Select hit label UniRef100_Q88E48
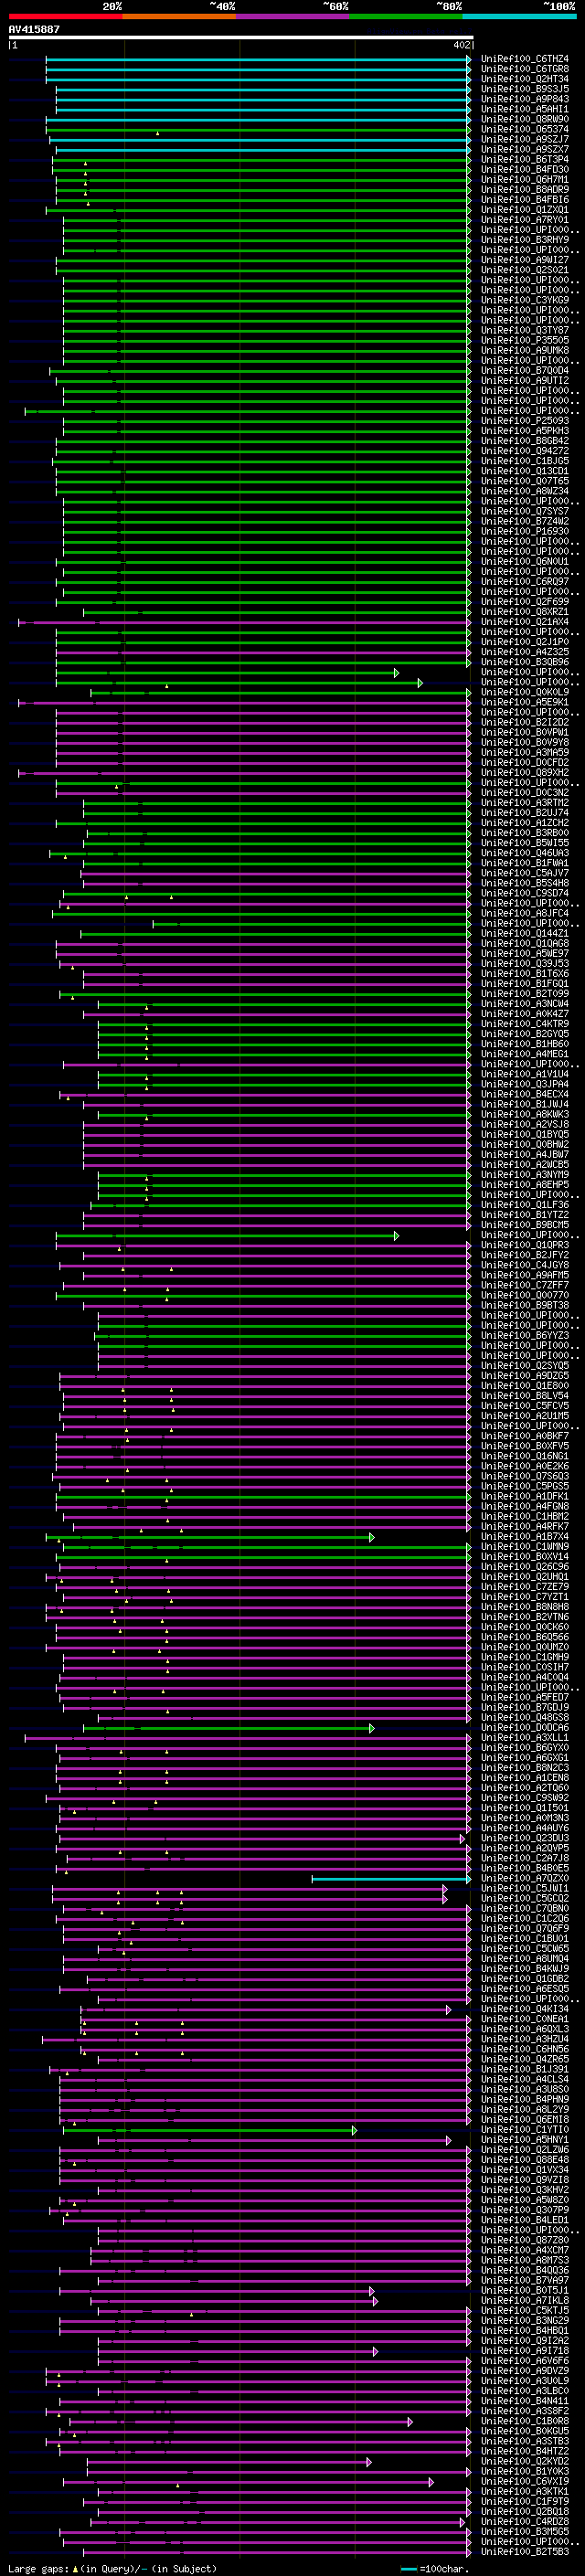Viewport: 585px width, 2576px height. coord(524,2160)
